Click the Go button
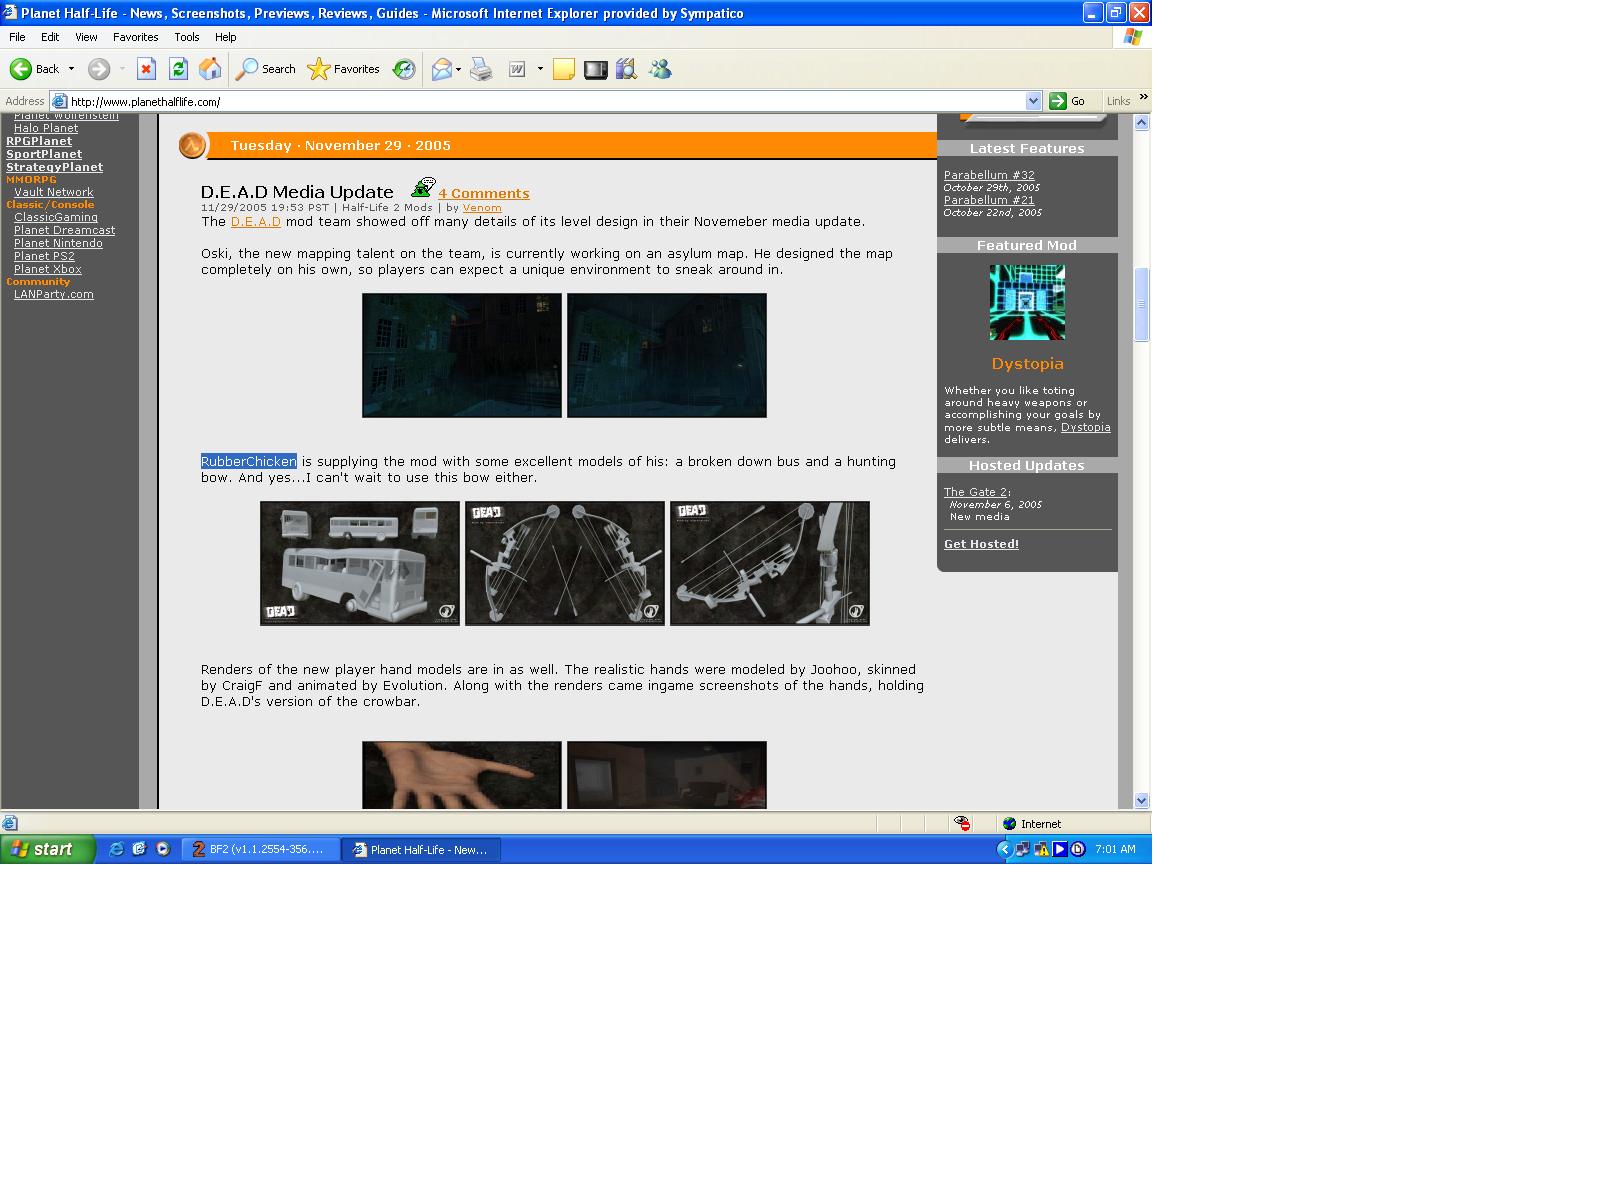 (x=1068, y=101)
